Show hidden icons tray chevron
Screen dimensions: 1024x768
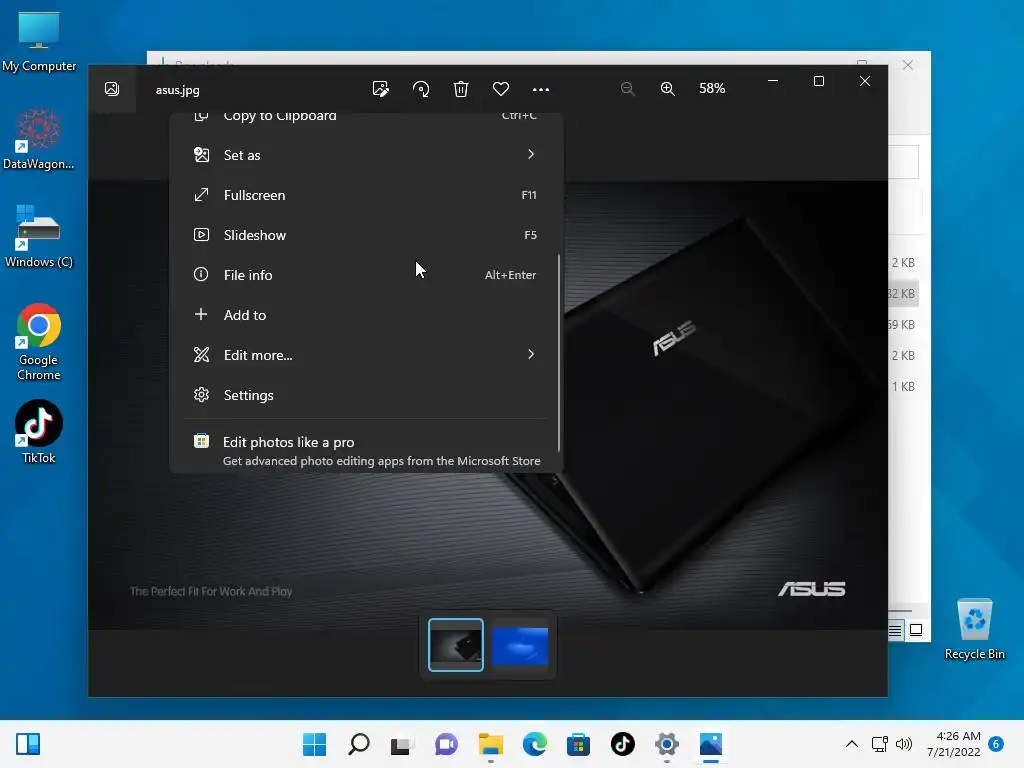tap(852, 744)
